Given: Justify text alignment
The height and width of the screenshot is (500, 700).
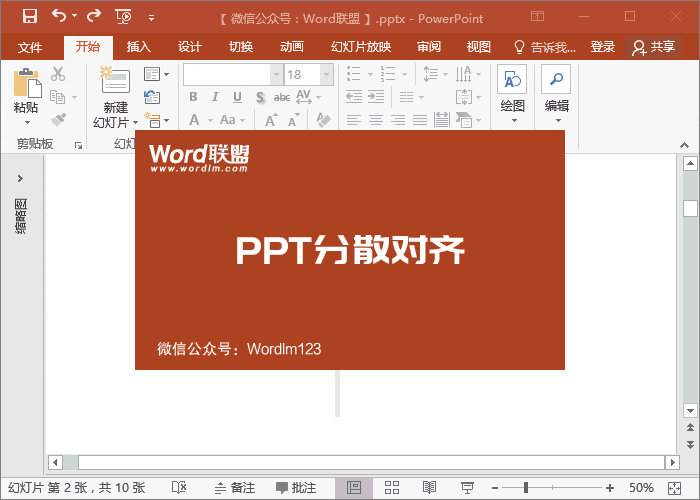Looking at the screenshot, I should tap(420, 120).
